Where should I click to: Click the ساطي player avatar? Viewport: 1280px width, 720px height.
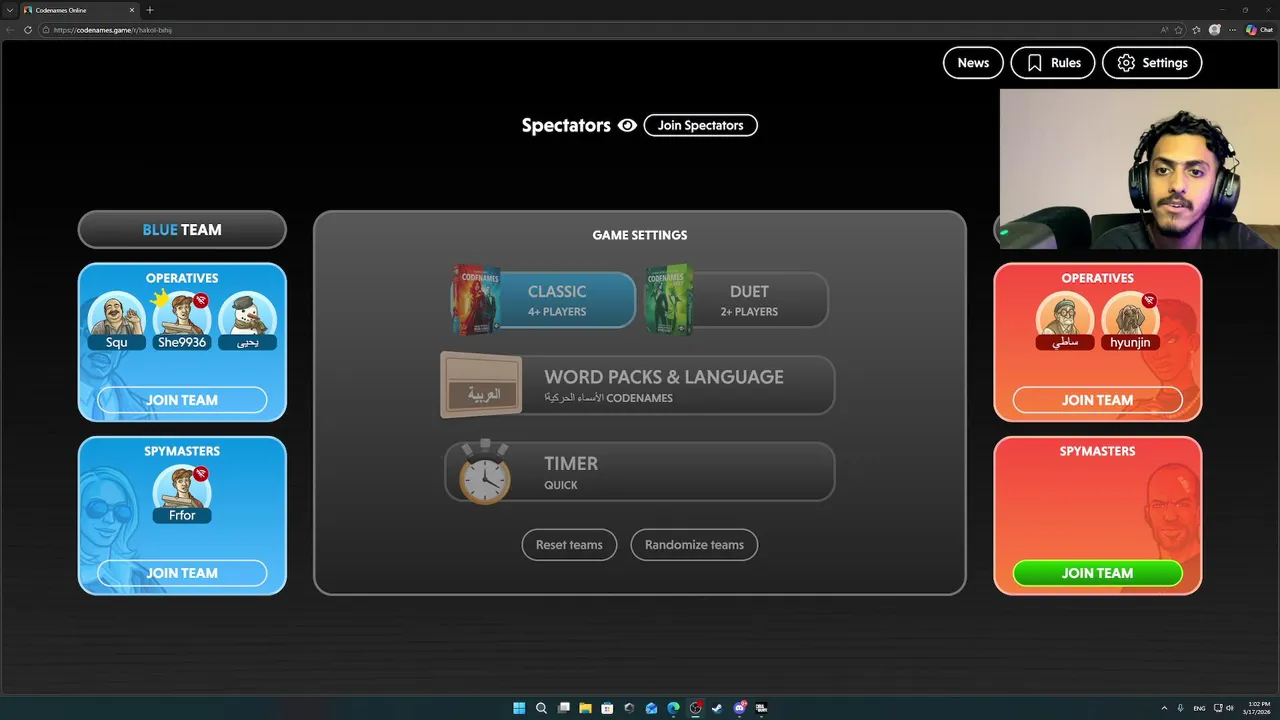1065,319
